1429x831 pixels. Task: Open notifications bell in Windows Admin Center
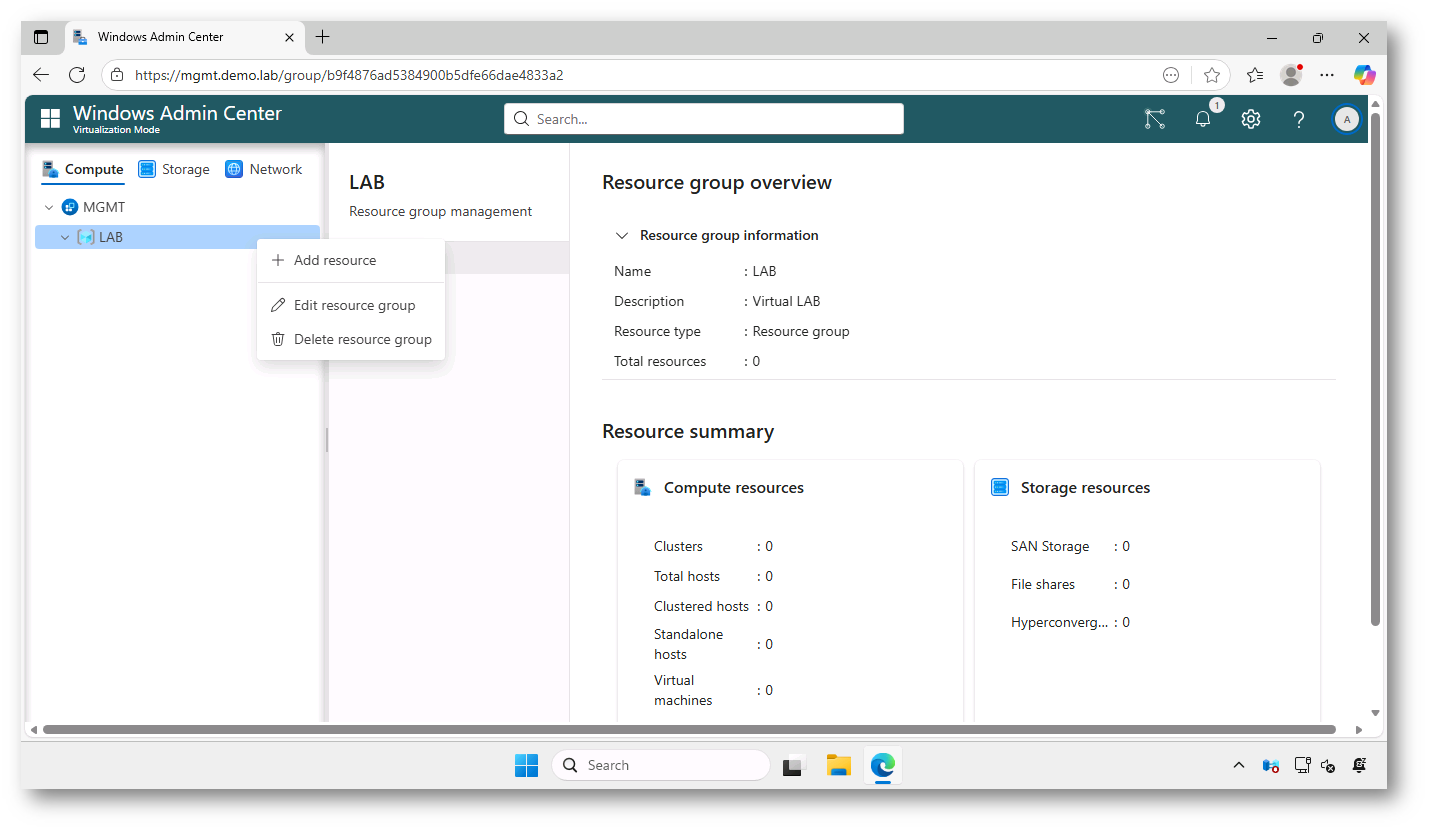[1202, 119]
